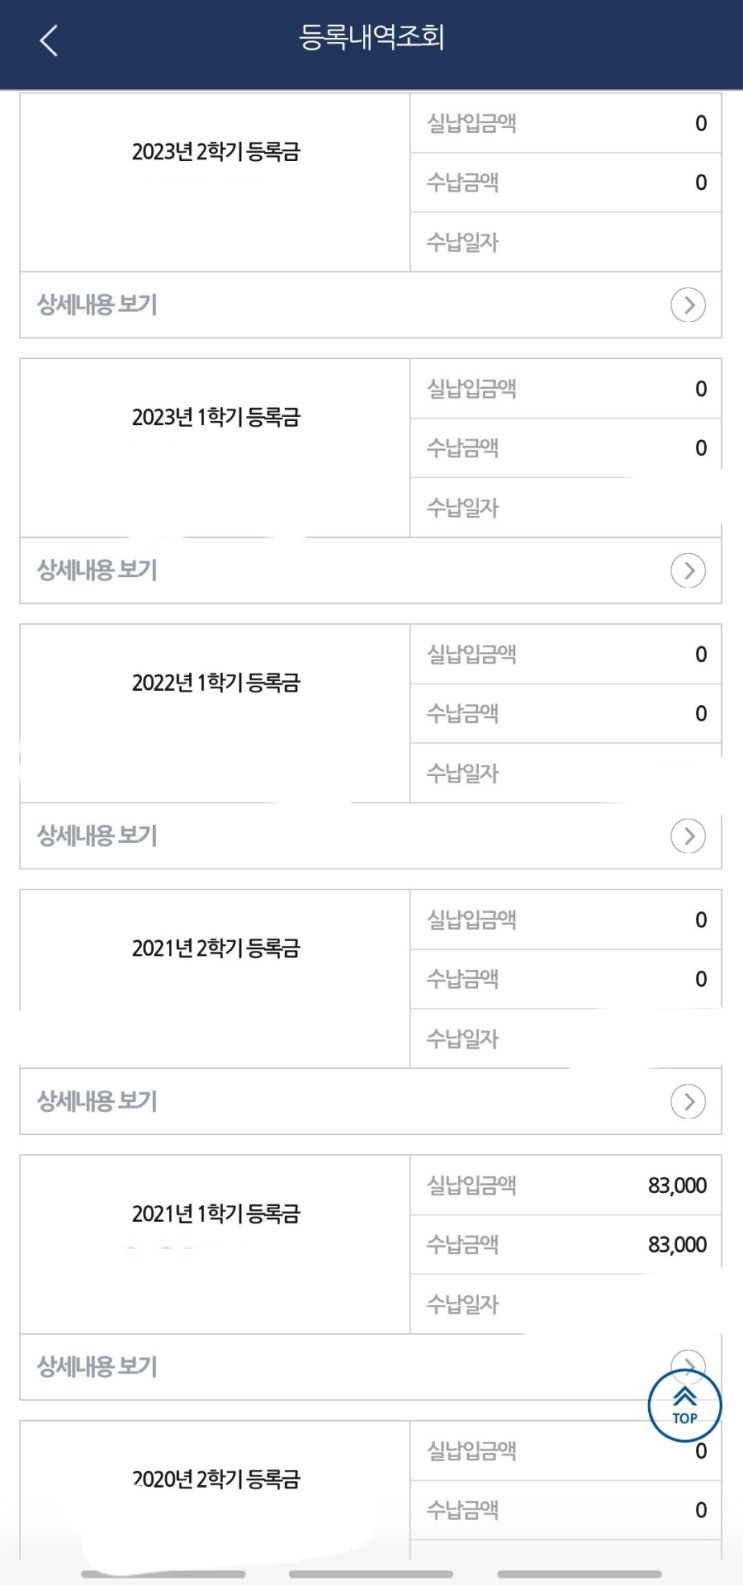The image size is (743, 1585).
Task: Click the 등록내역조회 page title
Action: [371, 38]
